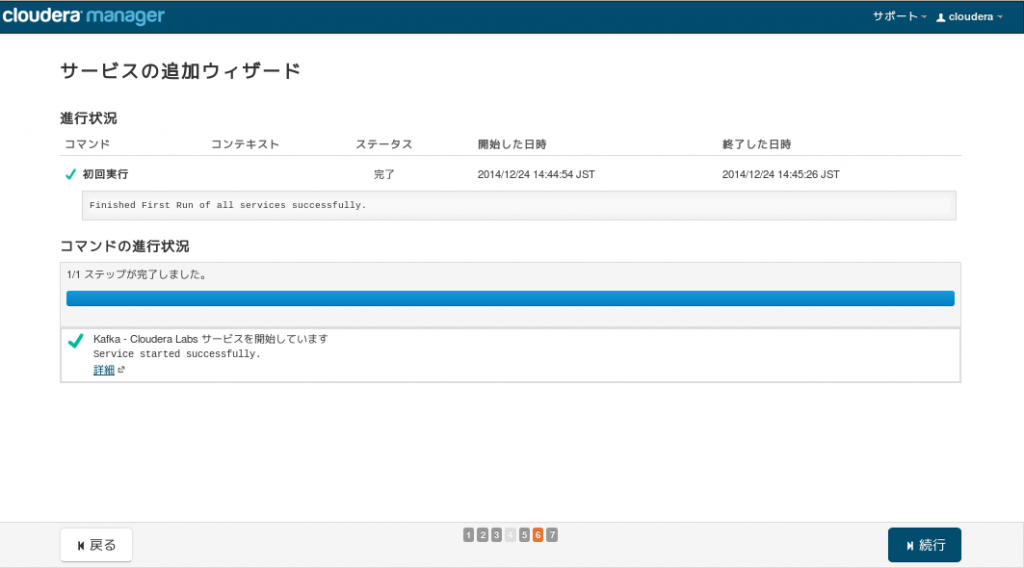The width and height of the screenshot is (1024, 568).
Task: Go to wizard step 7
Action: tap(552, 535)
